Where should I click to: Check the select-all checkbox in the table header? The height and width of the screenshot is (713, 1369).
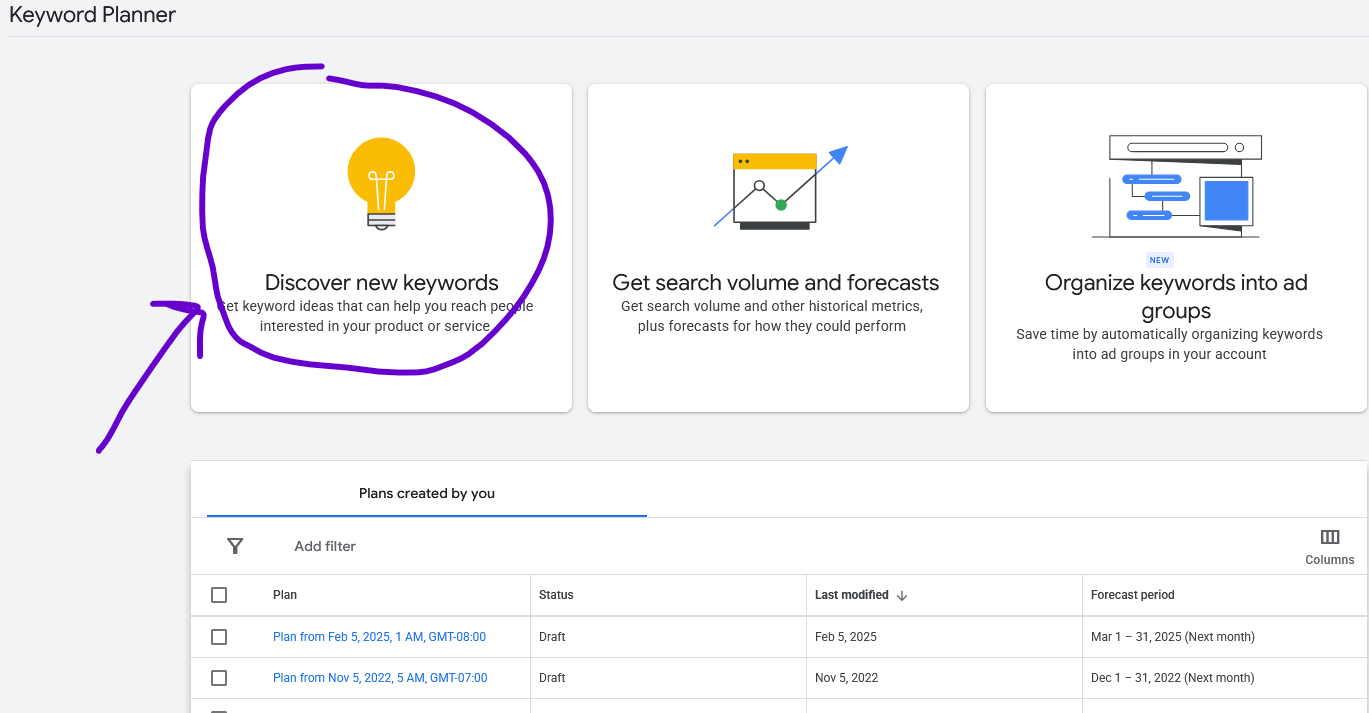click(x=220, y=595)
